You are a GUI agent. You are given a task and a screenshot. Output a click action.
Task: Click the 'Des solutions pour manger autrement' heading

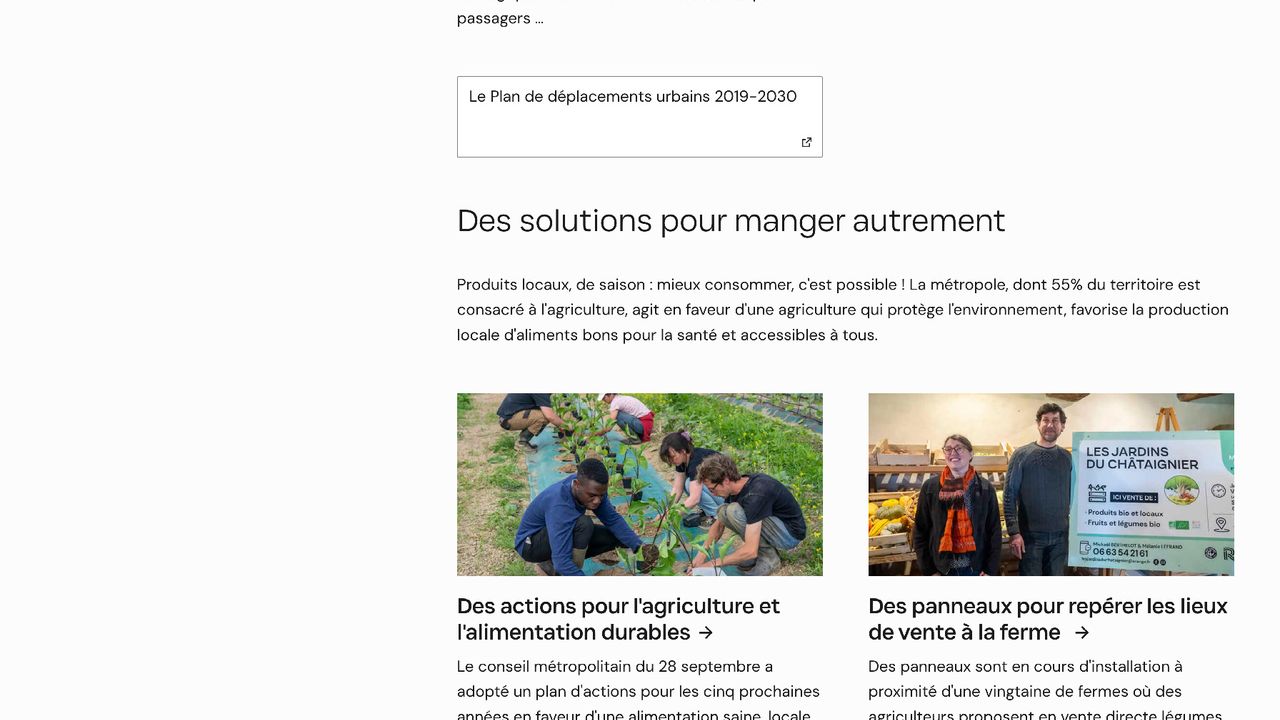pyautogui.click(x=731, y=220)
